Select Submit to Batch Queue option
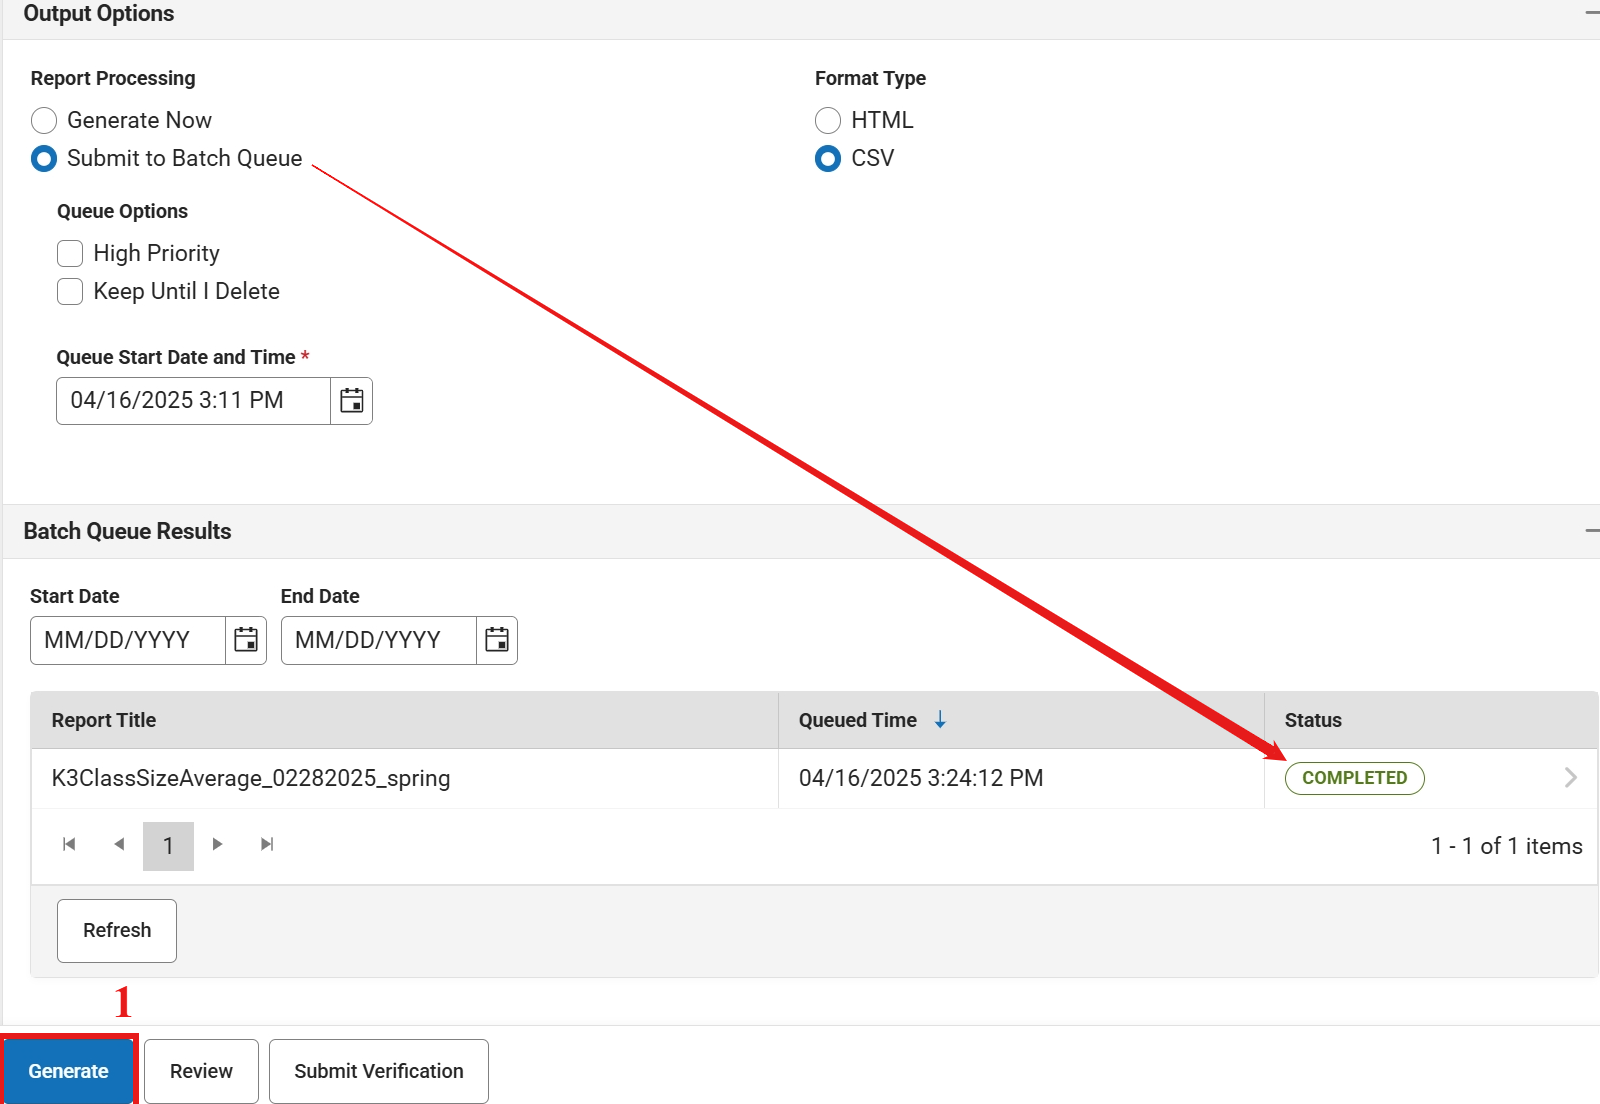 (44, 158)
